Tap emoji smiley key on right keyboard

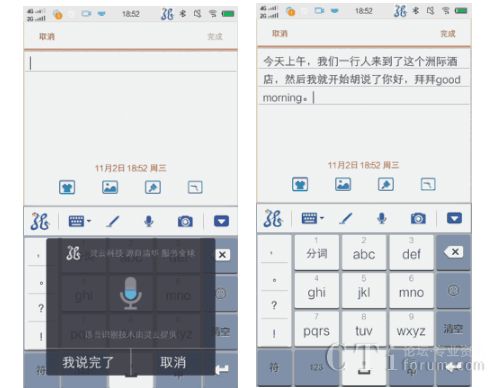coord(453,291)
